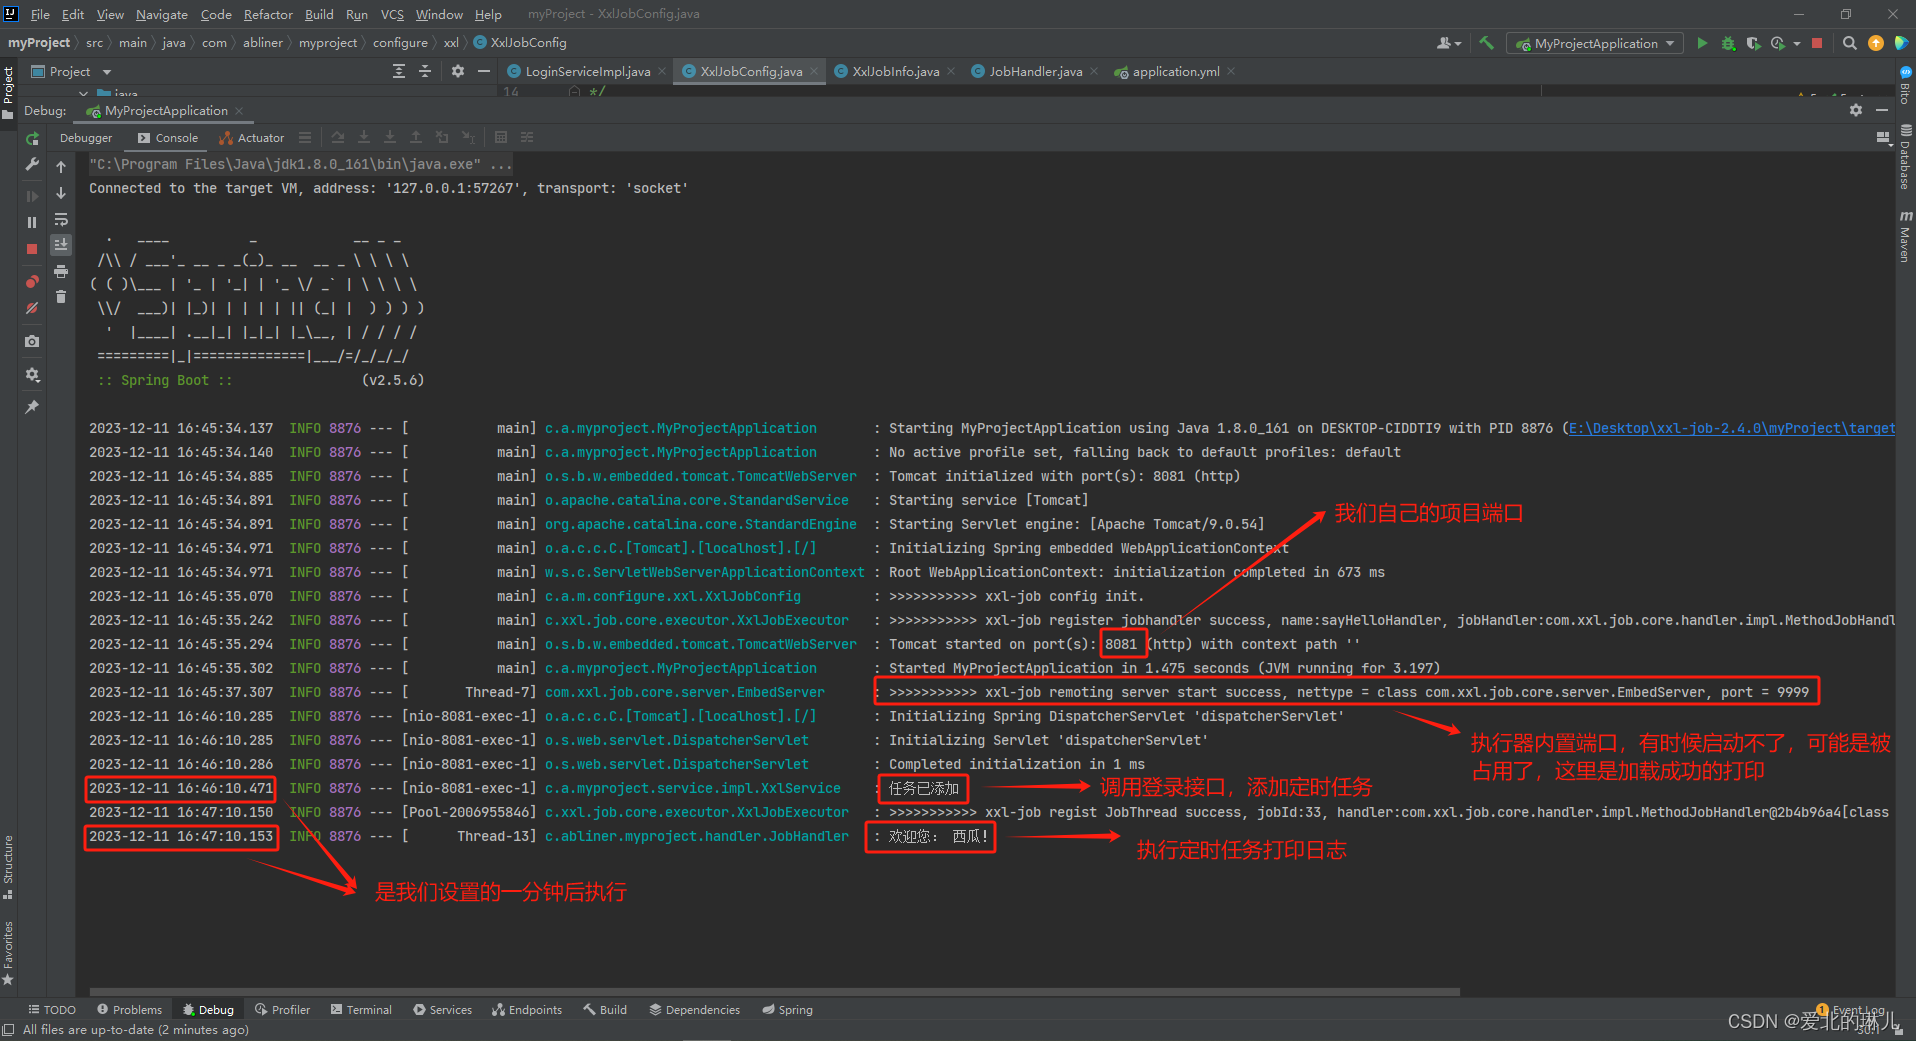Viewport: 1916px width, 1041px height.
Task: Click the orange update arrow icon
Action: (x=1876, y=43)
